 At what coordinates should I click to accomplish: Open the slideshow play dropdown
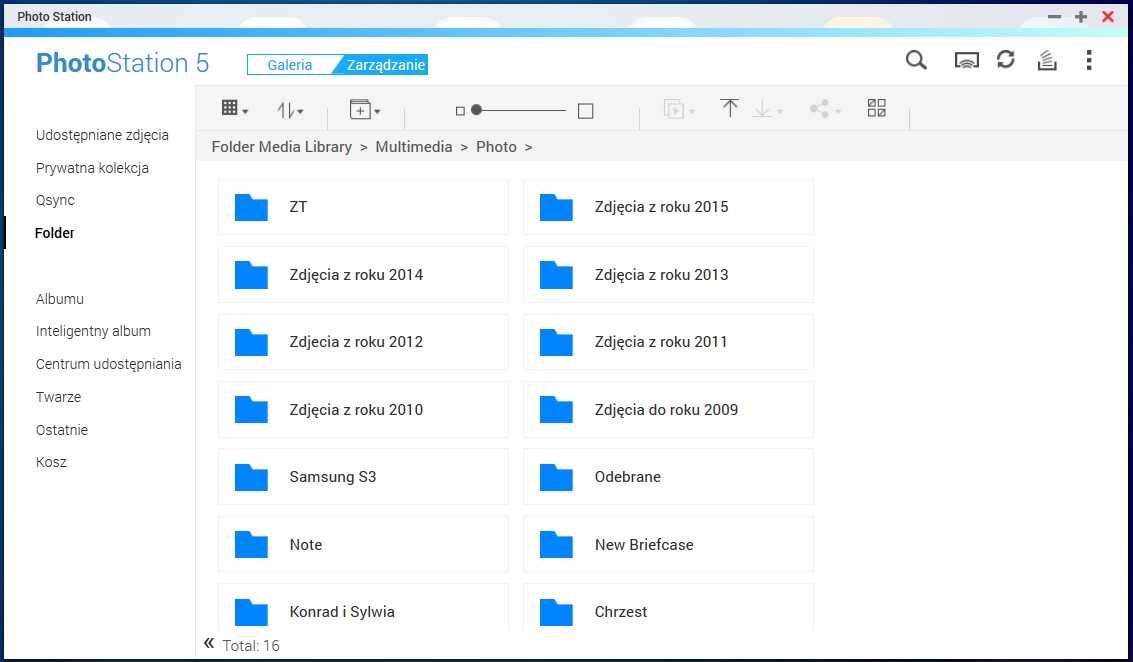(x=679, y=110)
